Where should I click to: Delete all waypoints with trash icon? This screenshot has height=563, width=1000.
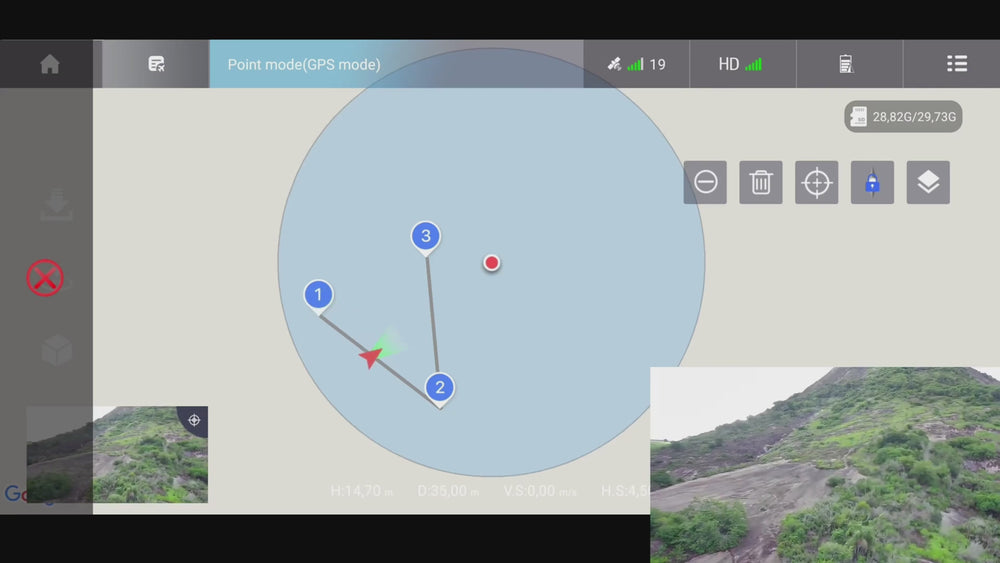(761, 183)
